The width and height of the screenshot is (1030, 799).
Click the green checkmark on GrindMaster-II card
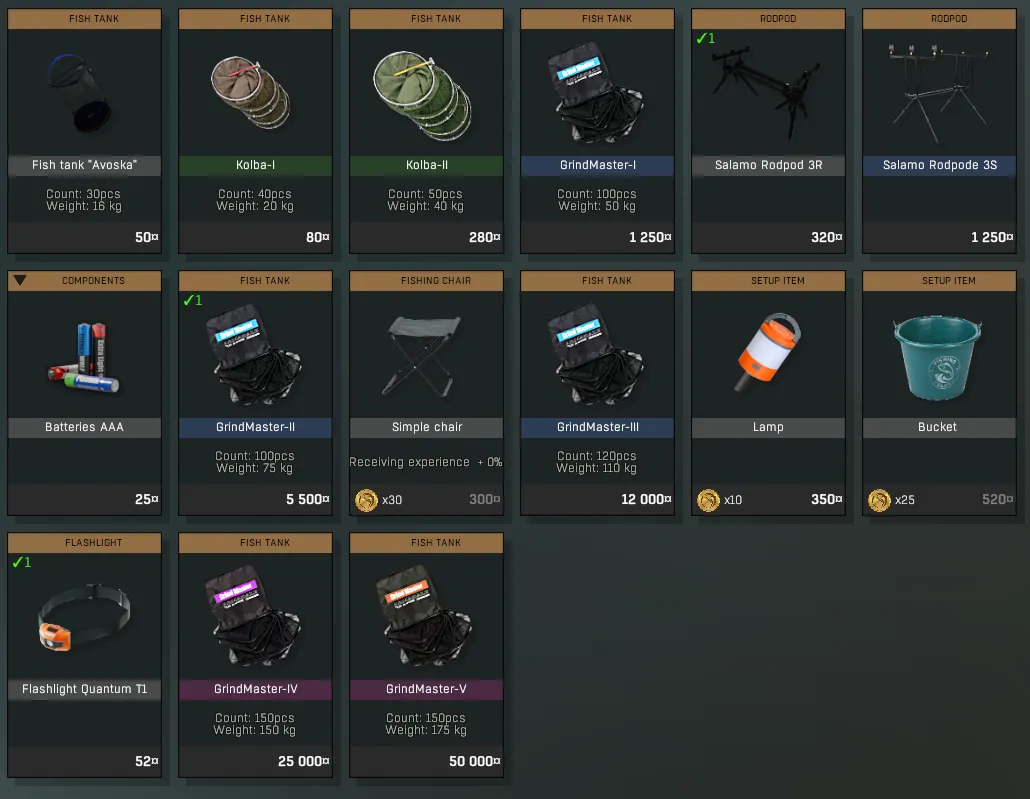pyautogui.click(x=192, y=300)
